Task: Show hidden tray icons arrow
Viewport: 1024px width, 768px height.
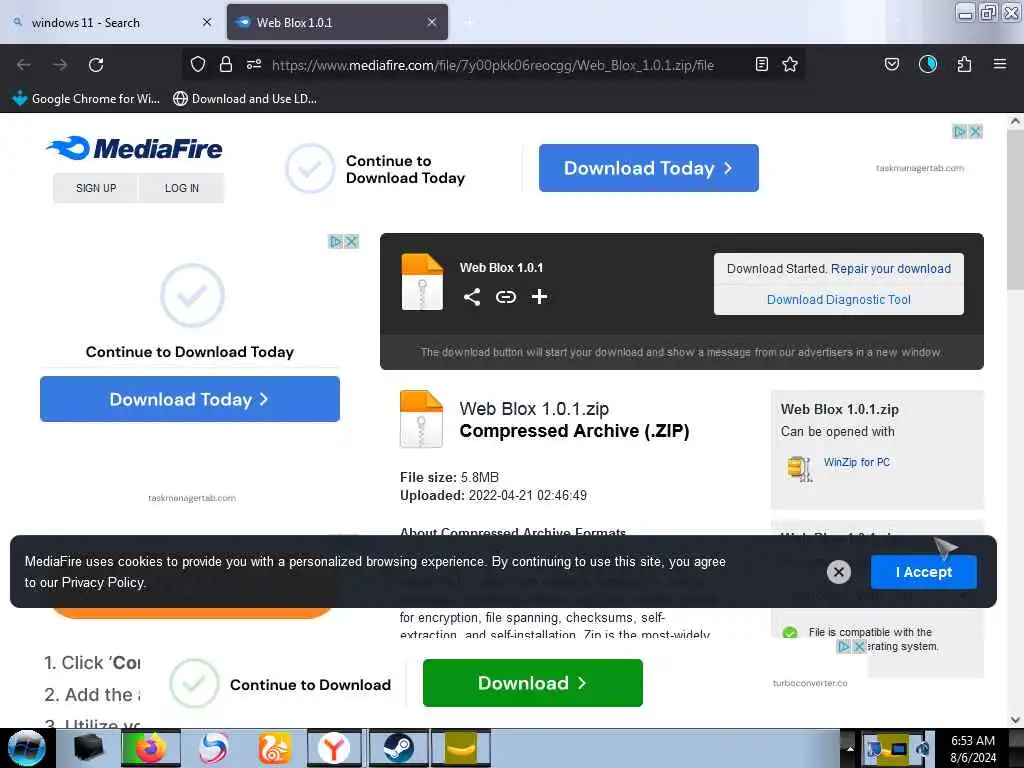Action: (x=850, y=748)
